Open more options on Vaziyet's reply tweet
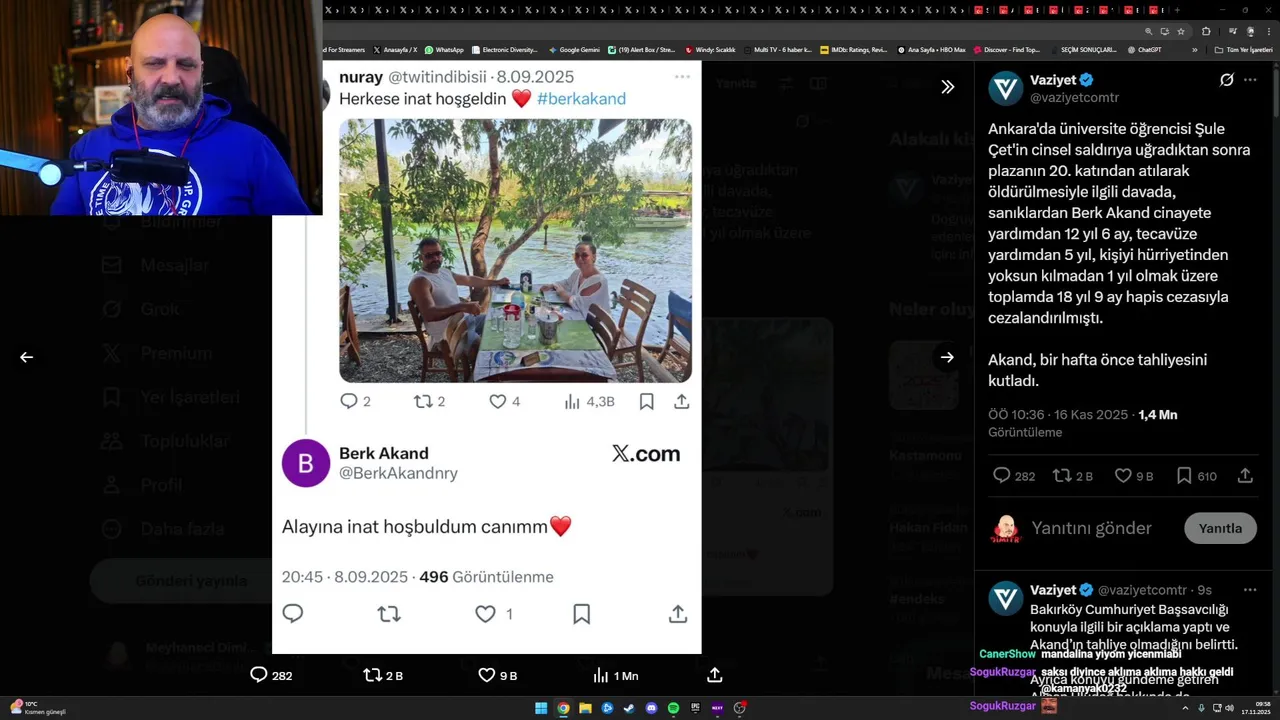The height and width of the screenshot is (720, 1280). tap(1250, 590)
